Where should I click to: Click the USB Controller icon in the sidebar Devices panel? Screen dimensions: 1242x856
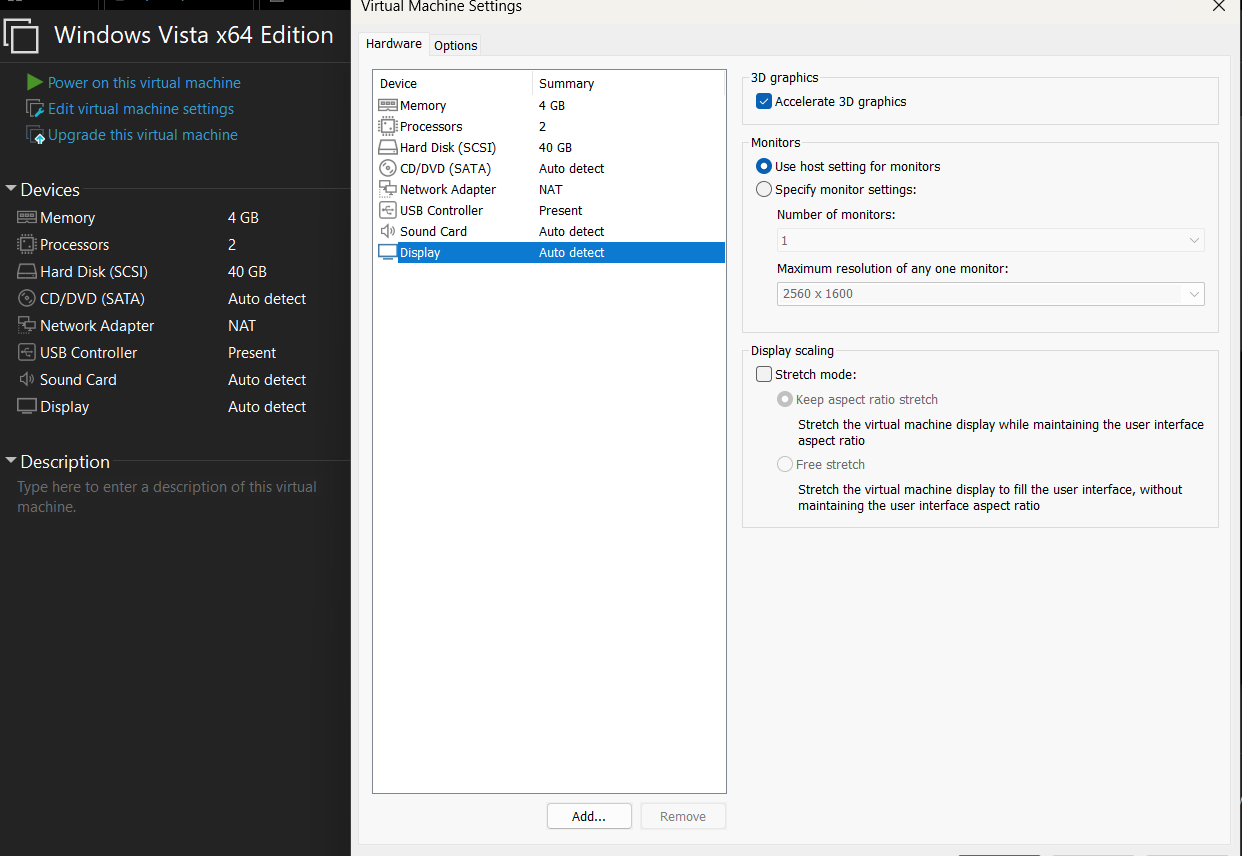point(26,352)
